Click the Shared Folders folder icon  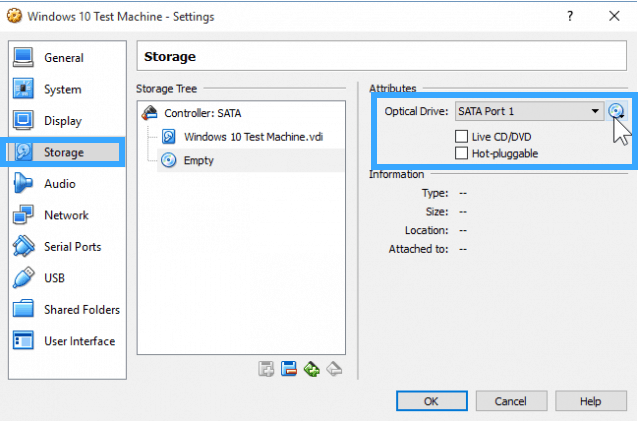click(x=23, y=309)
